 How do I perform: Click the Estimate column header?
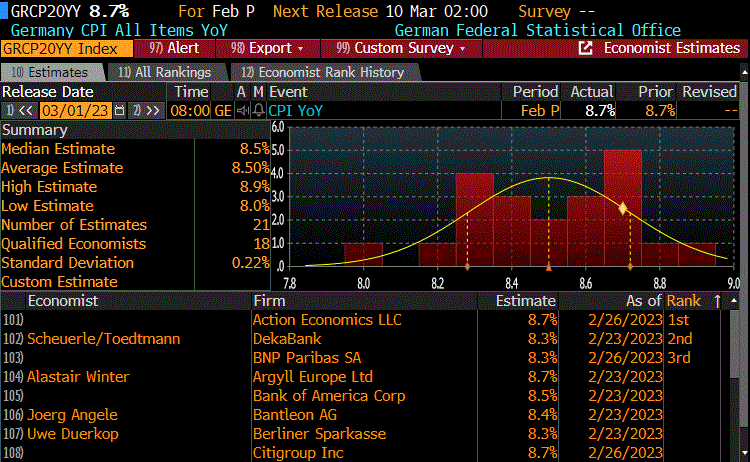pyautogui.click(x=525, y=301)
